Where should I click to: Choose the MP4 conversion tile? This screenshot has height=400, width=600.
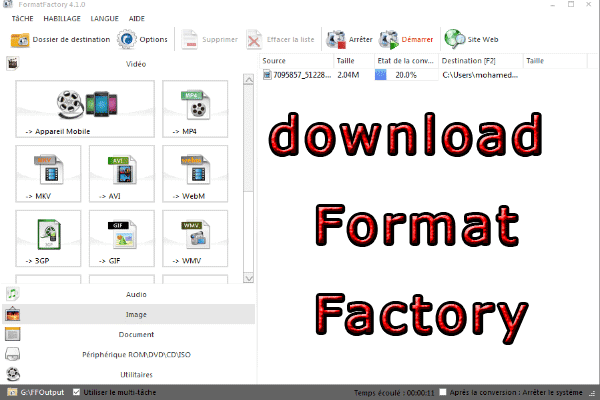[x=195, y=109]
